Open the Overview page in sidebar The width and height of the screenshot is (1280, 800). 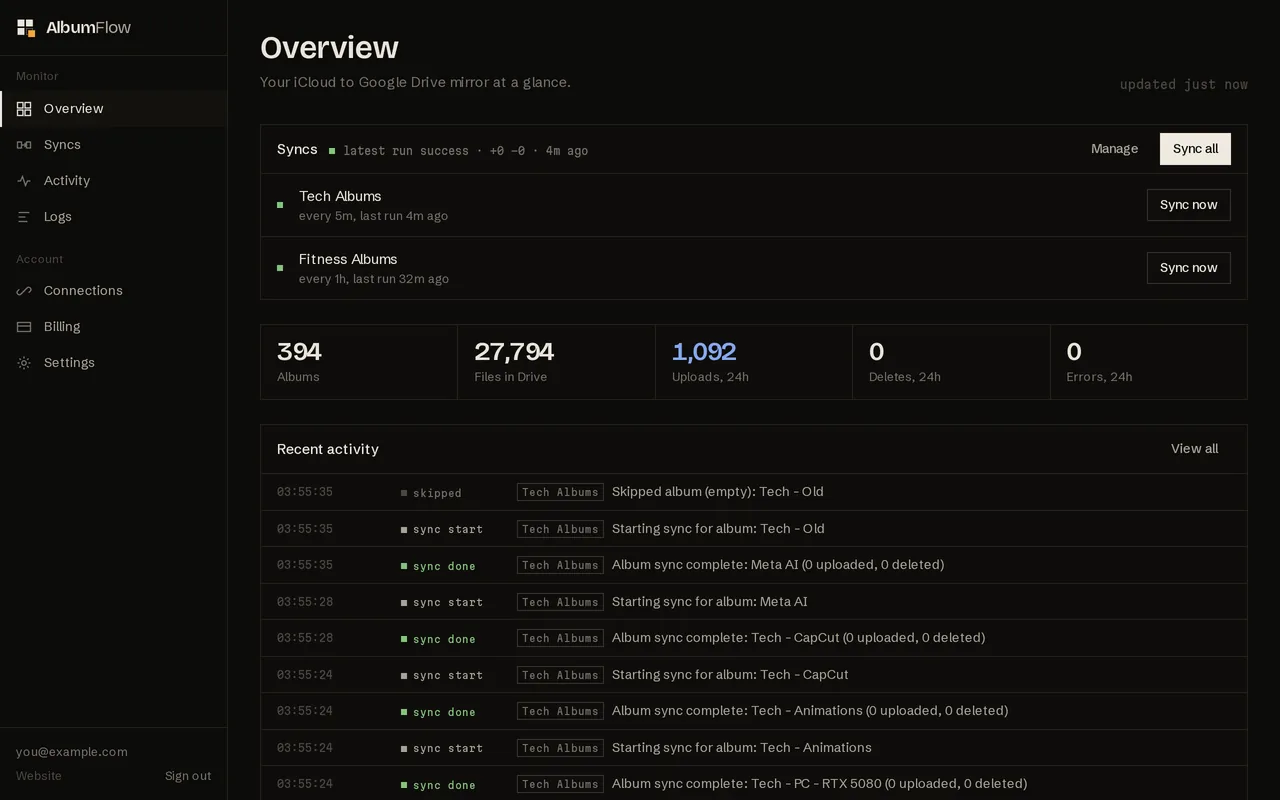(114, 109)
